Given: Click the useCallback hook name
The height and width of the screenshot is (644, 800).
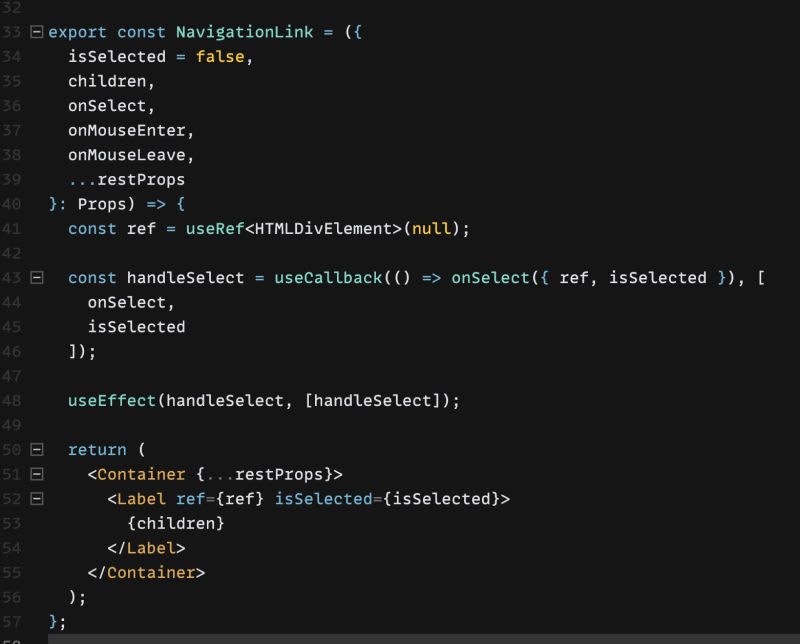Looking at the screenshot, I should (x=328, y=278).
